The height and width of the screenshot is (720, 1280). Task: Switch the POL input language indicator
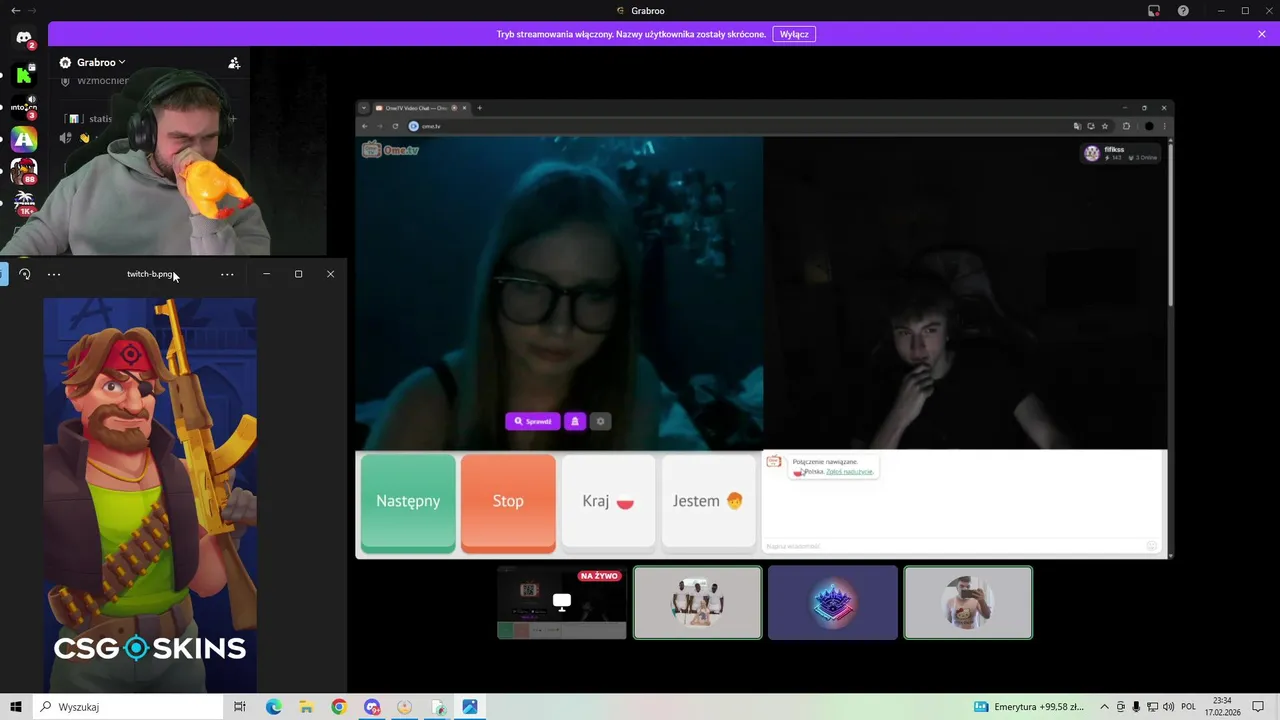[x=1189, y=707]
